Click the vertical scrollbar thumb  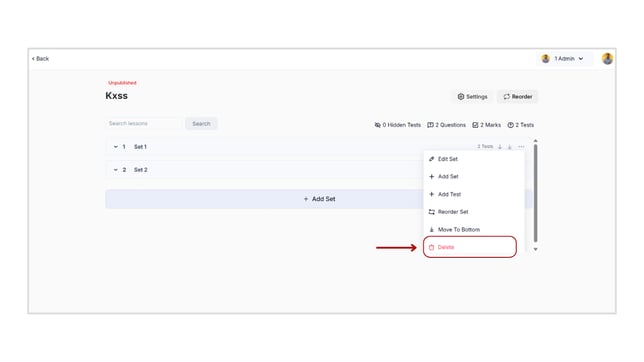tap(535, 193)
